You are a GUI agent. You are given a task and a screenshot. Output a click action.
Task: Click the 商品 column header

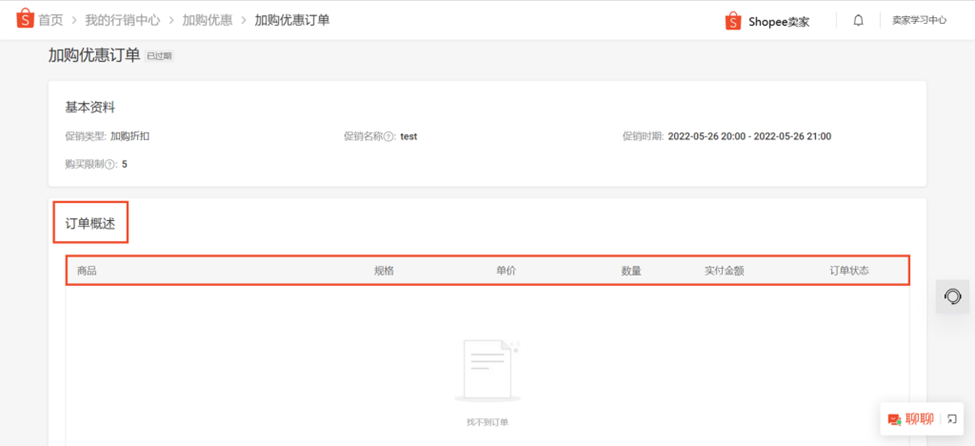[x=87, y=271]
